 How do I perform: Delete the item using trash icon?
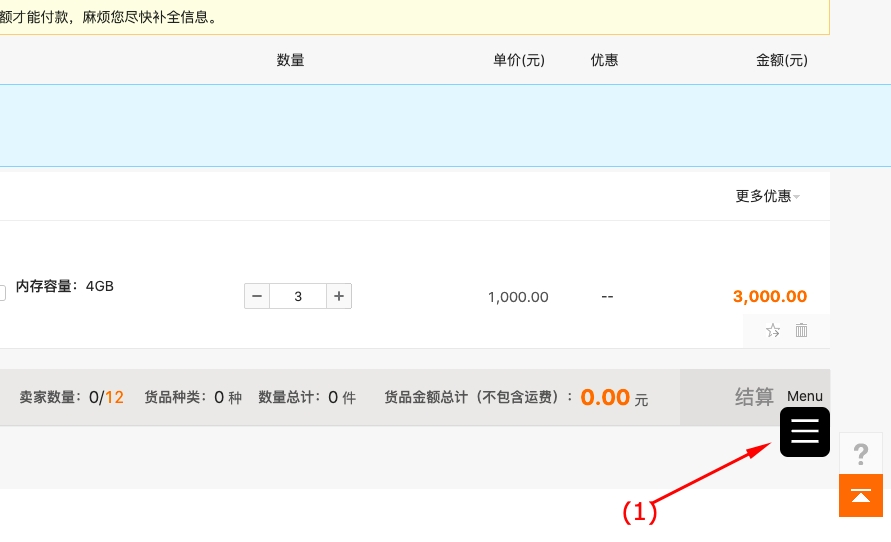point(801,330)
